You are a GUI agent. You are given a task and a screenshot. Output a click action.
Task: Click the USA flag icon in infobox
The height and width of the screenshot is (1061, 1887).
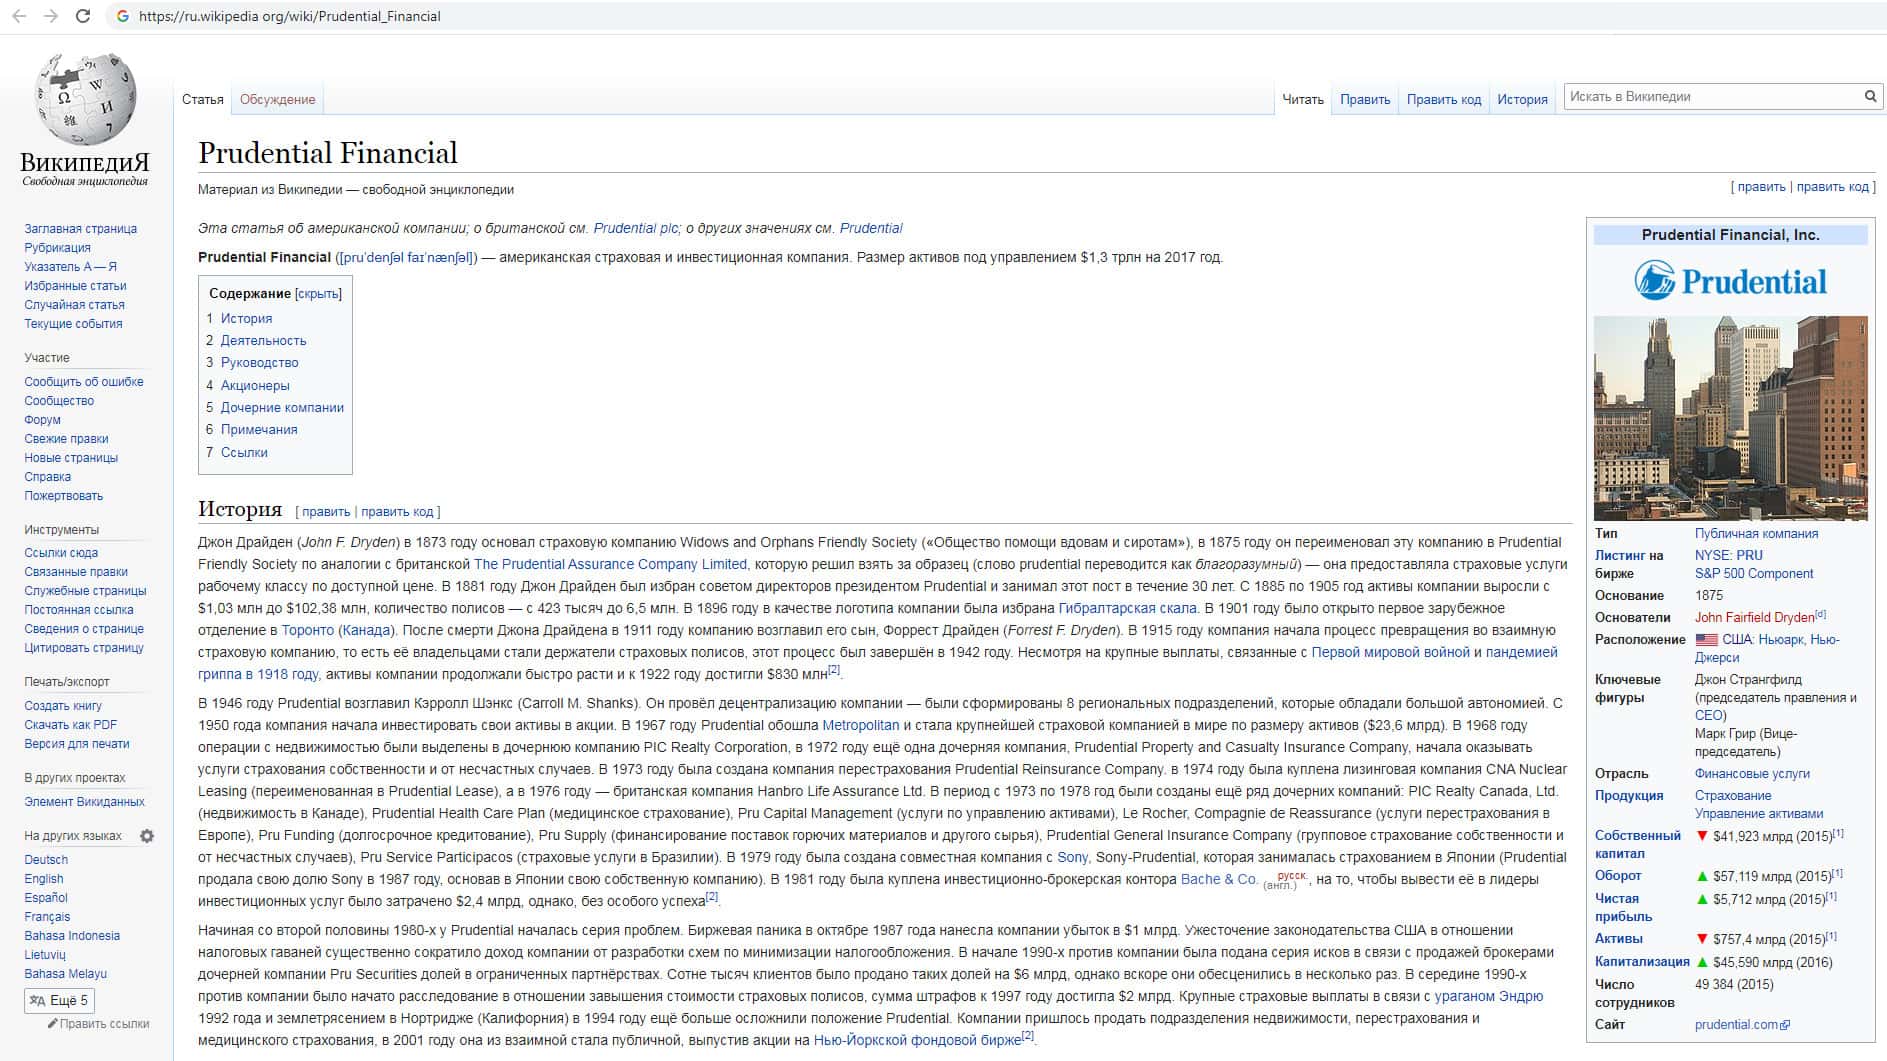click(1706, 640)
